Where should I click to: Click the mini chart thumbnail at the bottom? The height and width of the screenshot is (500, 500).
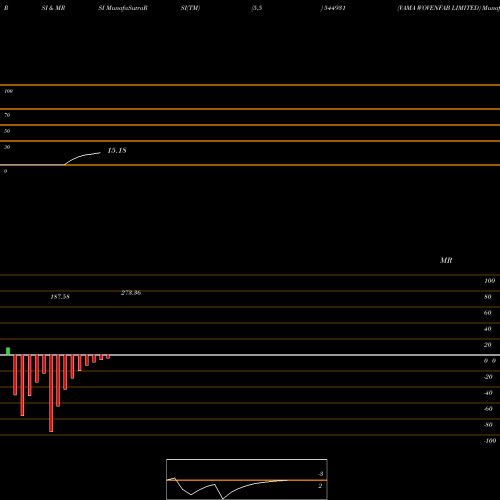pyautogui.click(x=247, y=479)
